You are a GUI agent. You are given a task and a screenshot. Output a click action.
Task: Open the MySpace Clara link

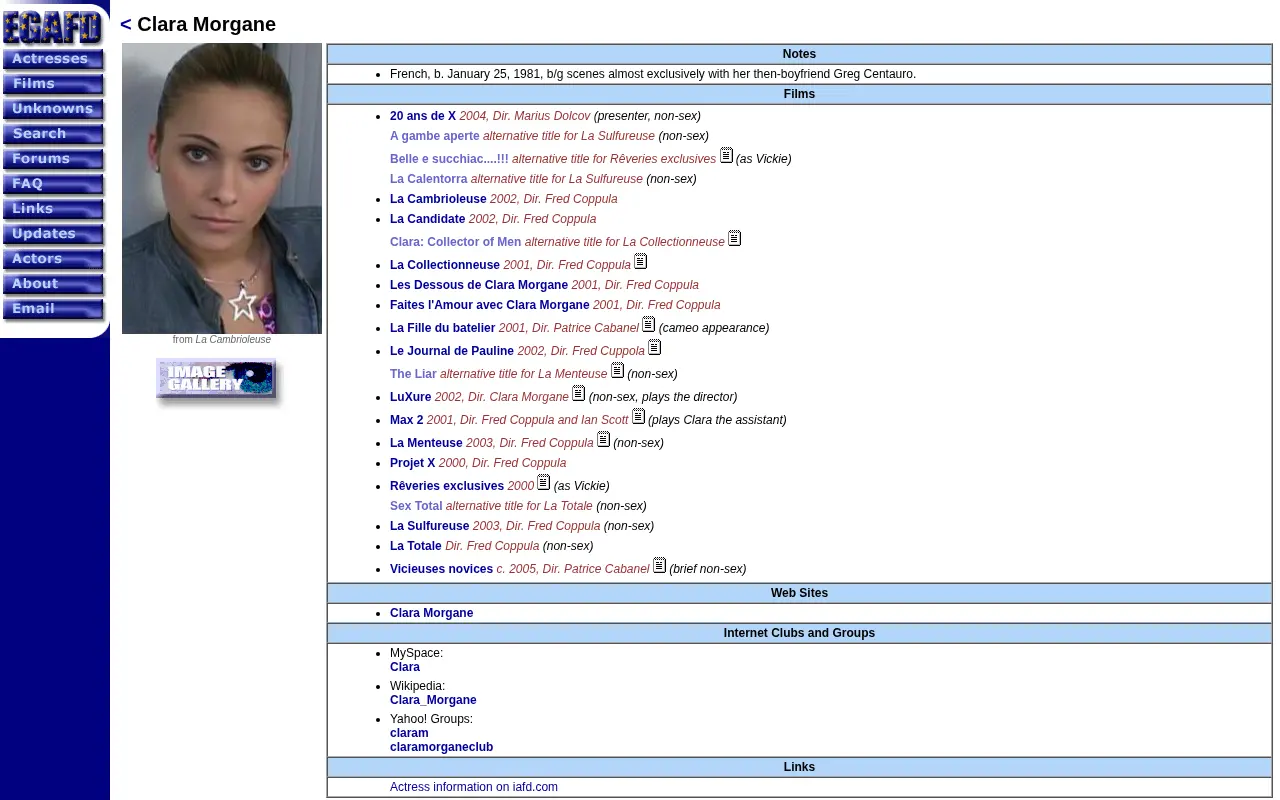pyautogui.click(x=405, y=667)
